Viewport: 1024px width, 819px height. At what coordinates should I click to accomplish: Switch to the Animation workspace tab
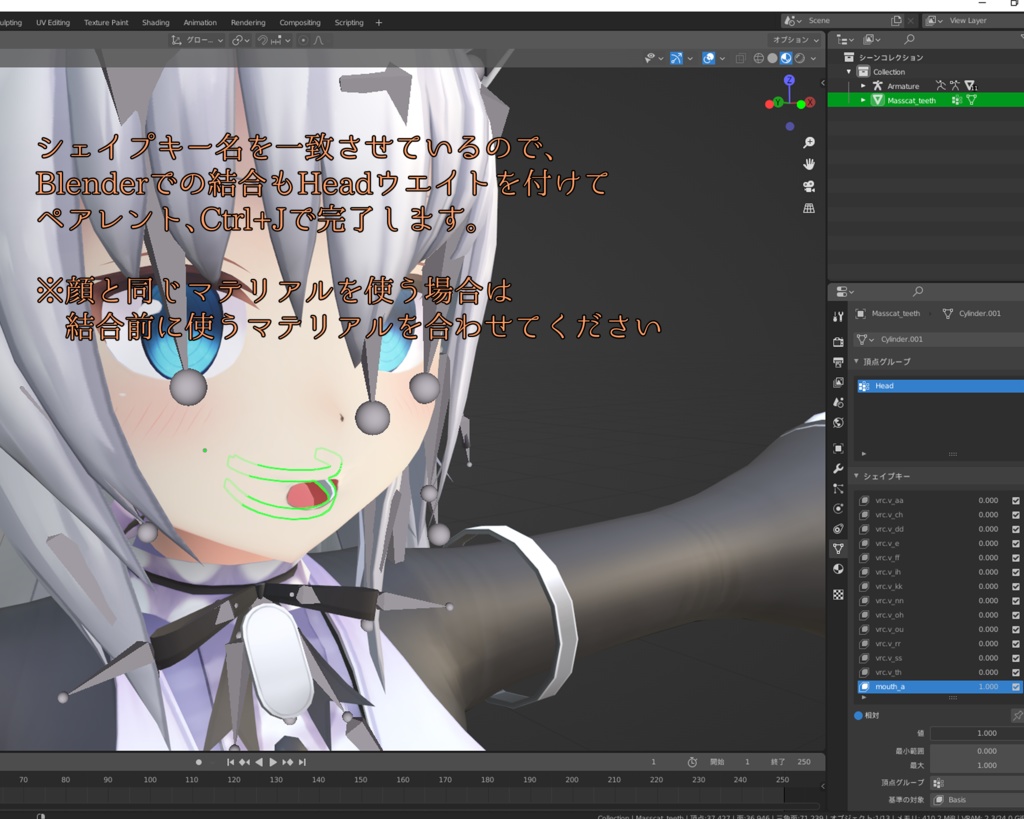(x=200, y=21)
